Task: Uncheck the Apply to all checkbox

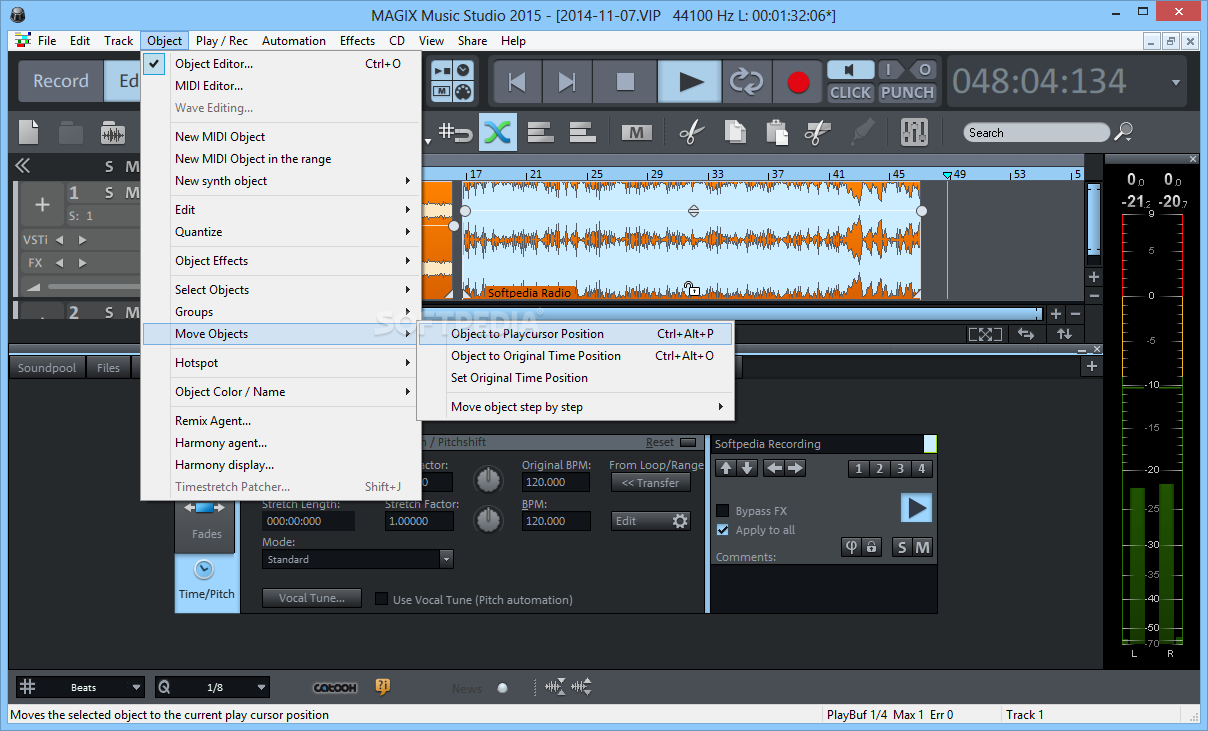Action: click(723, 530)
